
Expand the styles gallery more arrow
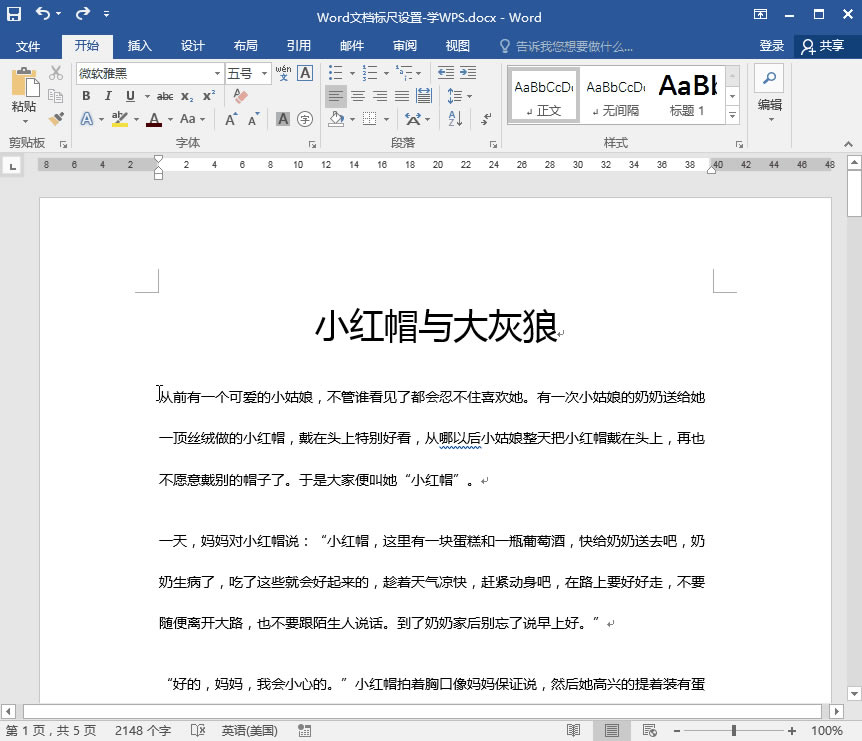pos(732,116)
